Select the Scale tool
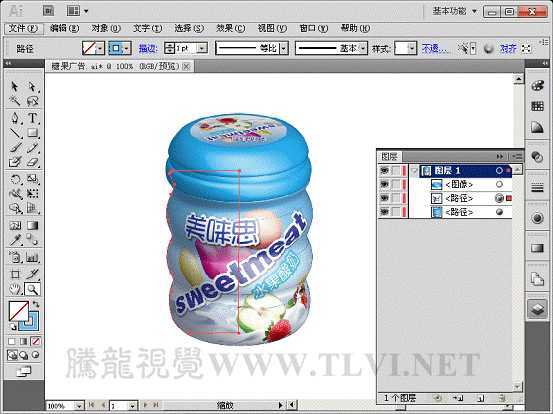553x414 pixels. (32, 179)
